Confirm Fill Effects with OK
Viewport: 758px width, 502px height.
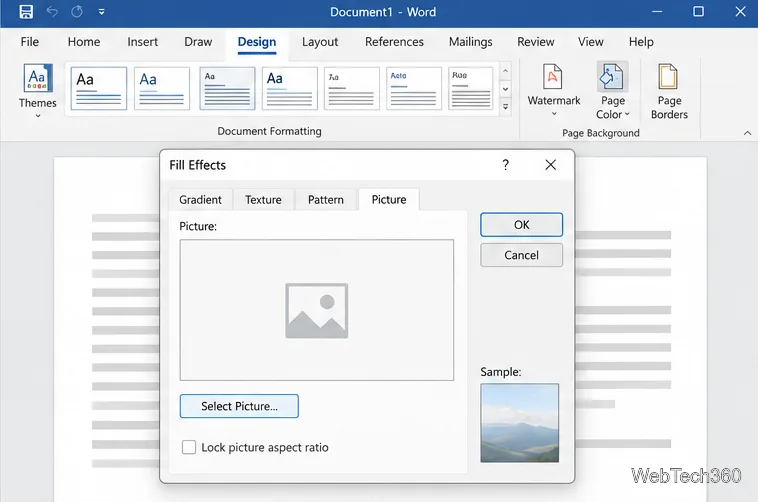pyautogui.click(x=521, y=225)
